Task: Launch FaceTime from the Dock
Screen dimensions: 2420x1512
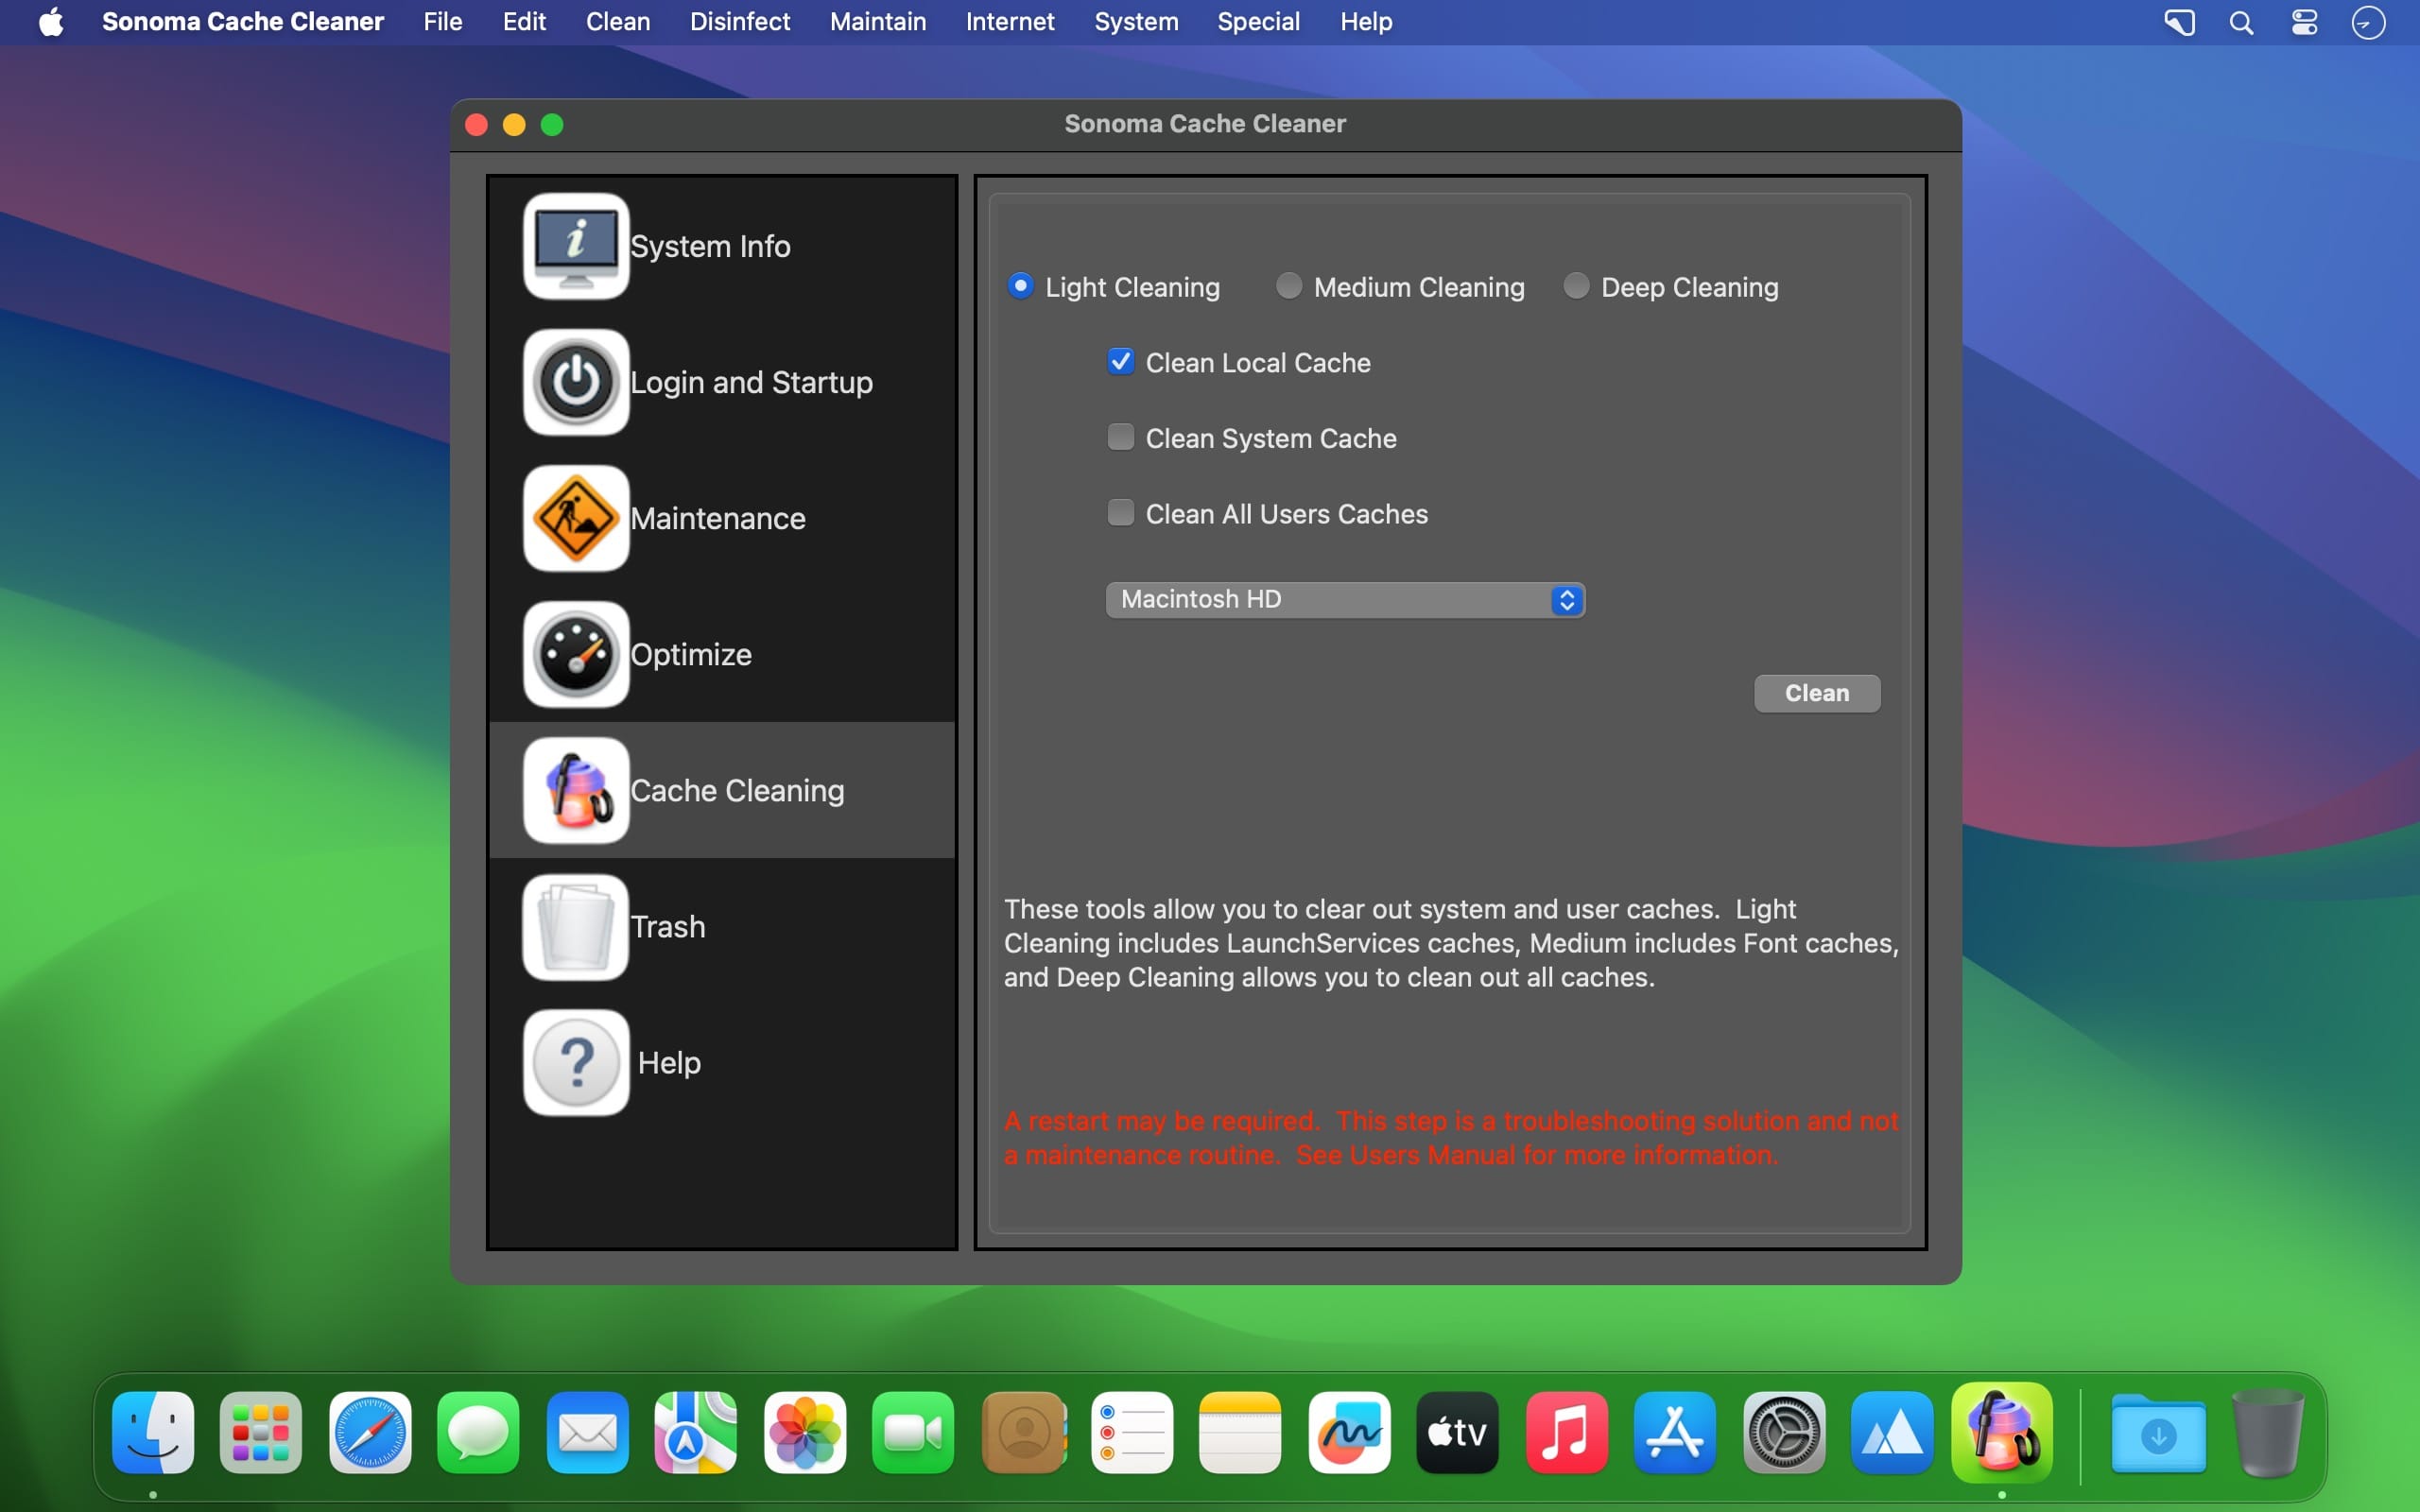Action: click(913, 1432)
